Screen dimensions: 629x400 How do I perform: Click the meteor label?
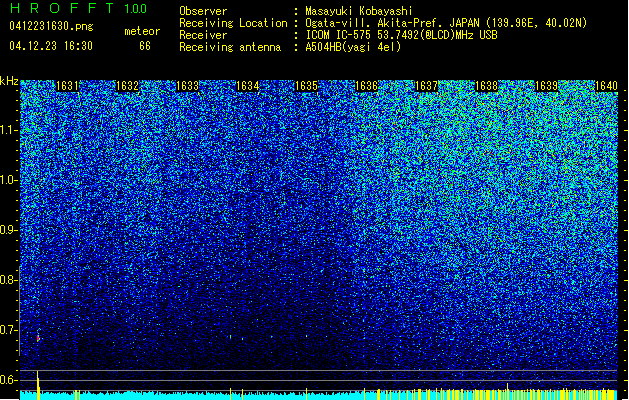point(142,31)
